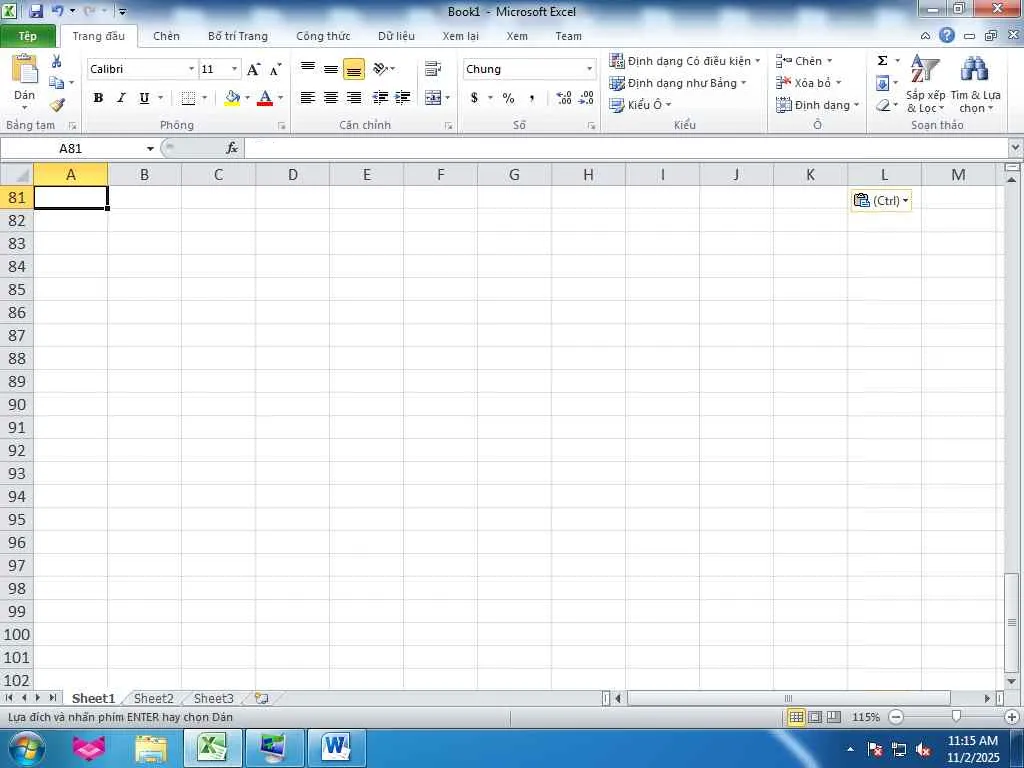Click the Windows Start button
Image resolution: width=1024 pixels, height=768 pixels.
(25, 748)
